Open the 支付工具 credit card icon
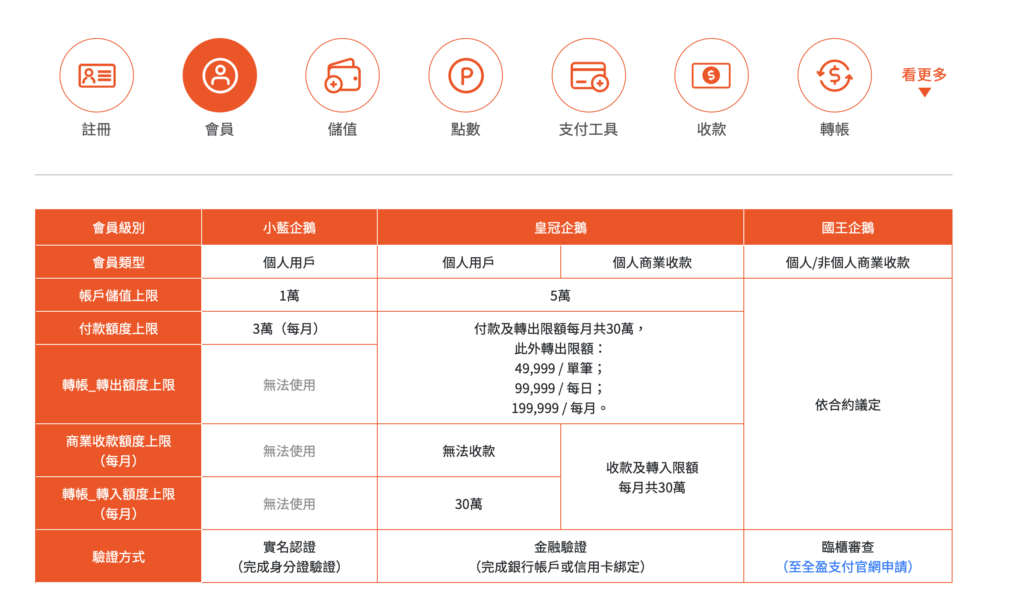This screenshot has height=597, width=1024. click(x=588, y=75)
